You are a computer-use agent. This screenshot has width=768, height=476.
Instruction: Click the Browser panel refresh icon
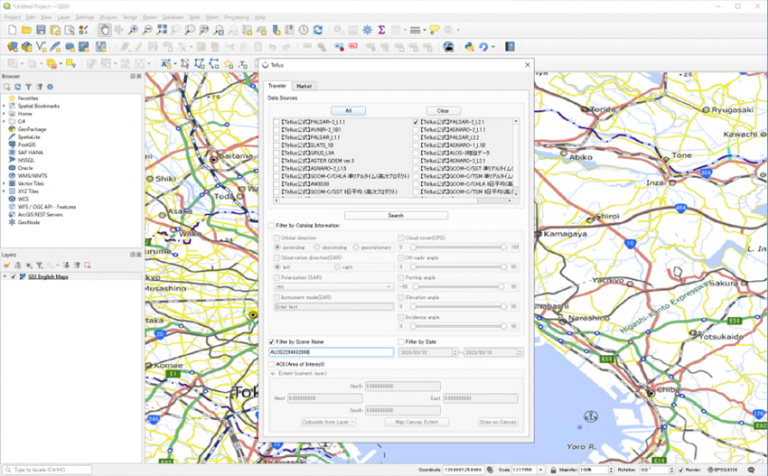[18, 87]
